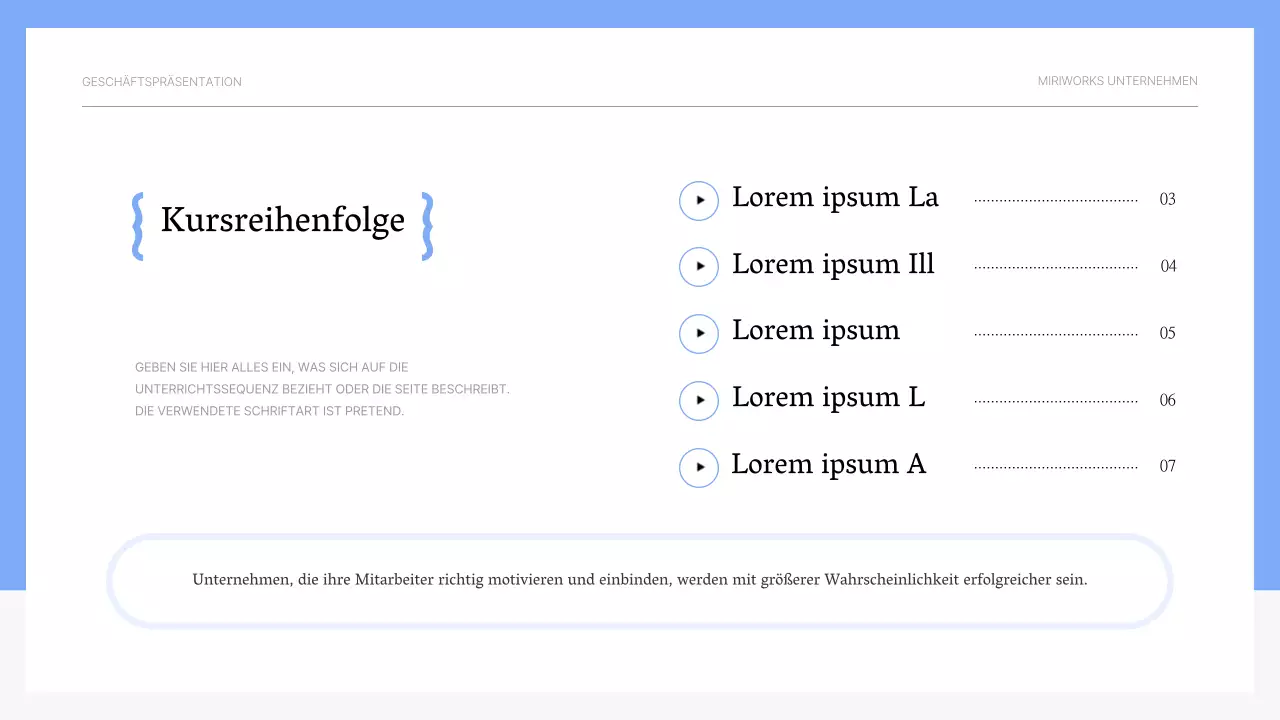
Task: Open the GESCHÄFTSPRÄSENTATION header item
Action: coord(162,82)
